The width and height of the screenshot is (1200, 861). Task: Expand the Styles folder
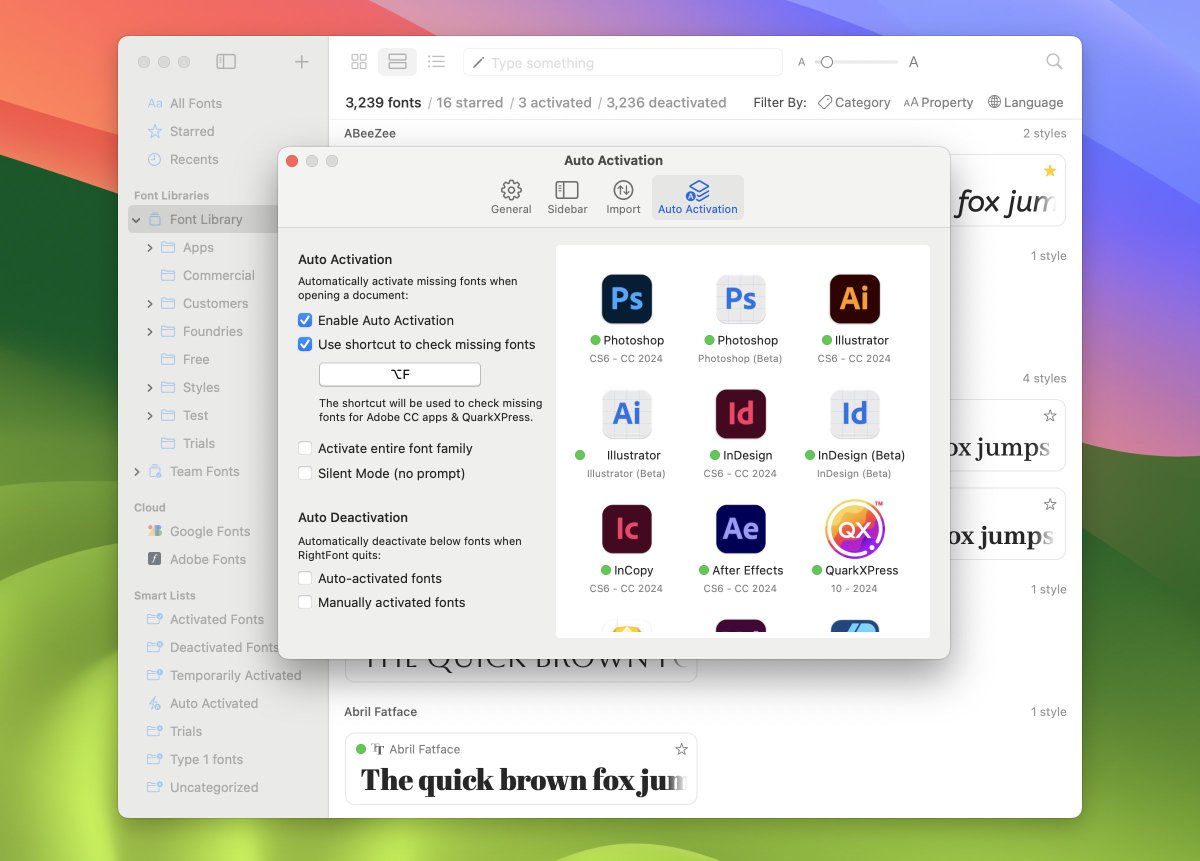150,387
